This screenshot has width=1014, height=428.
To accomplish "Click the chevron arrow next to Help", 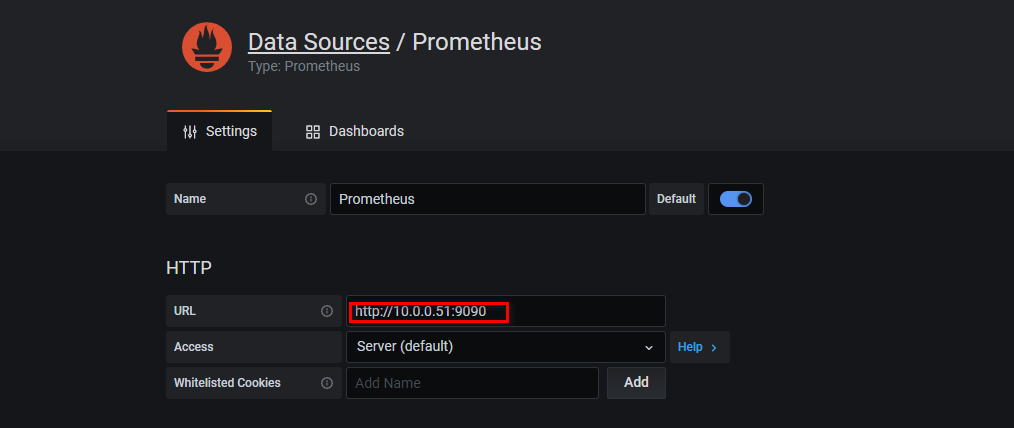I will click(714, 347).
